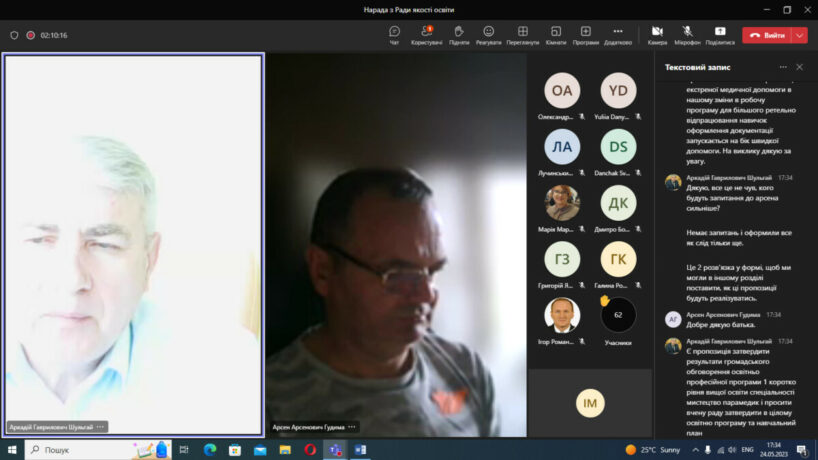Open the Додатково more actions menu

click(x=618, y=34)
